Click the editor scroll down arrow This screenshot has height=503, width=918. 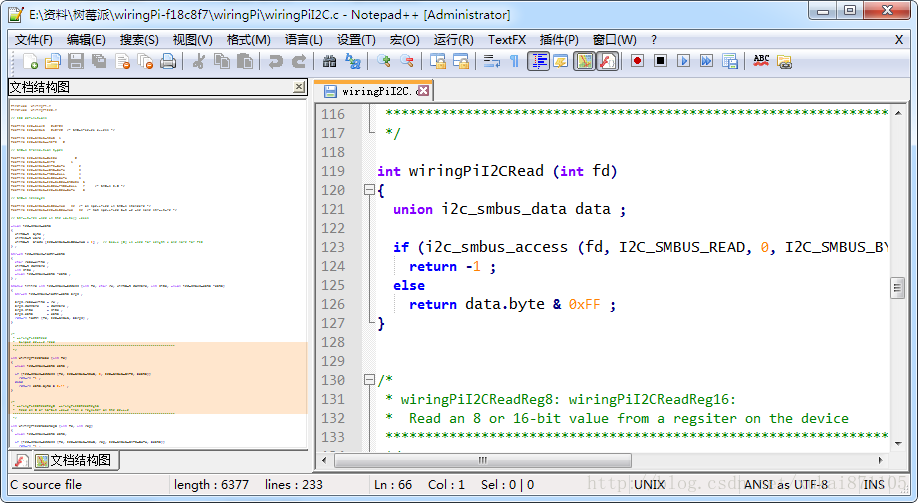(x=898, y=444)
